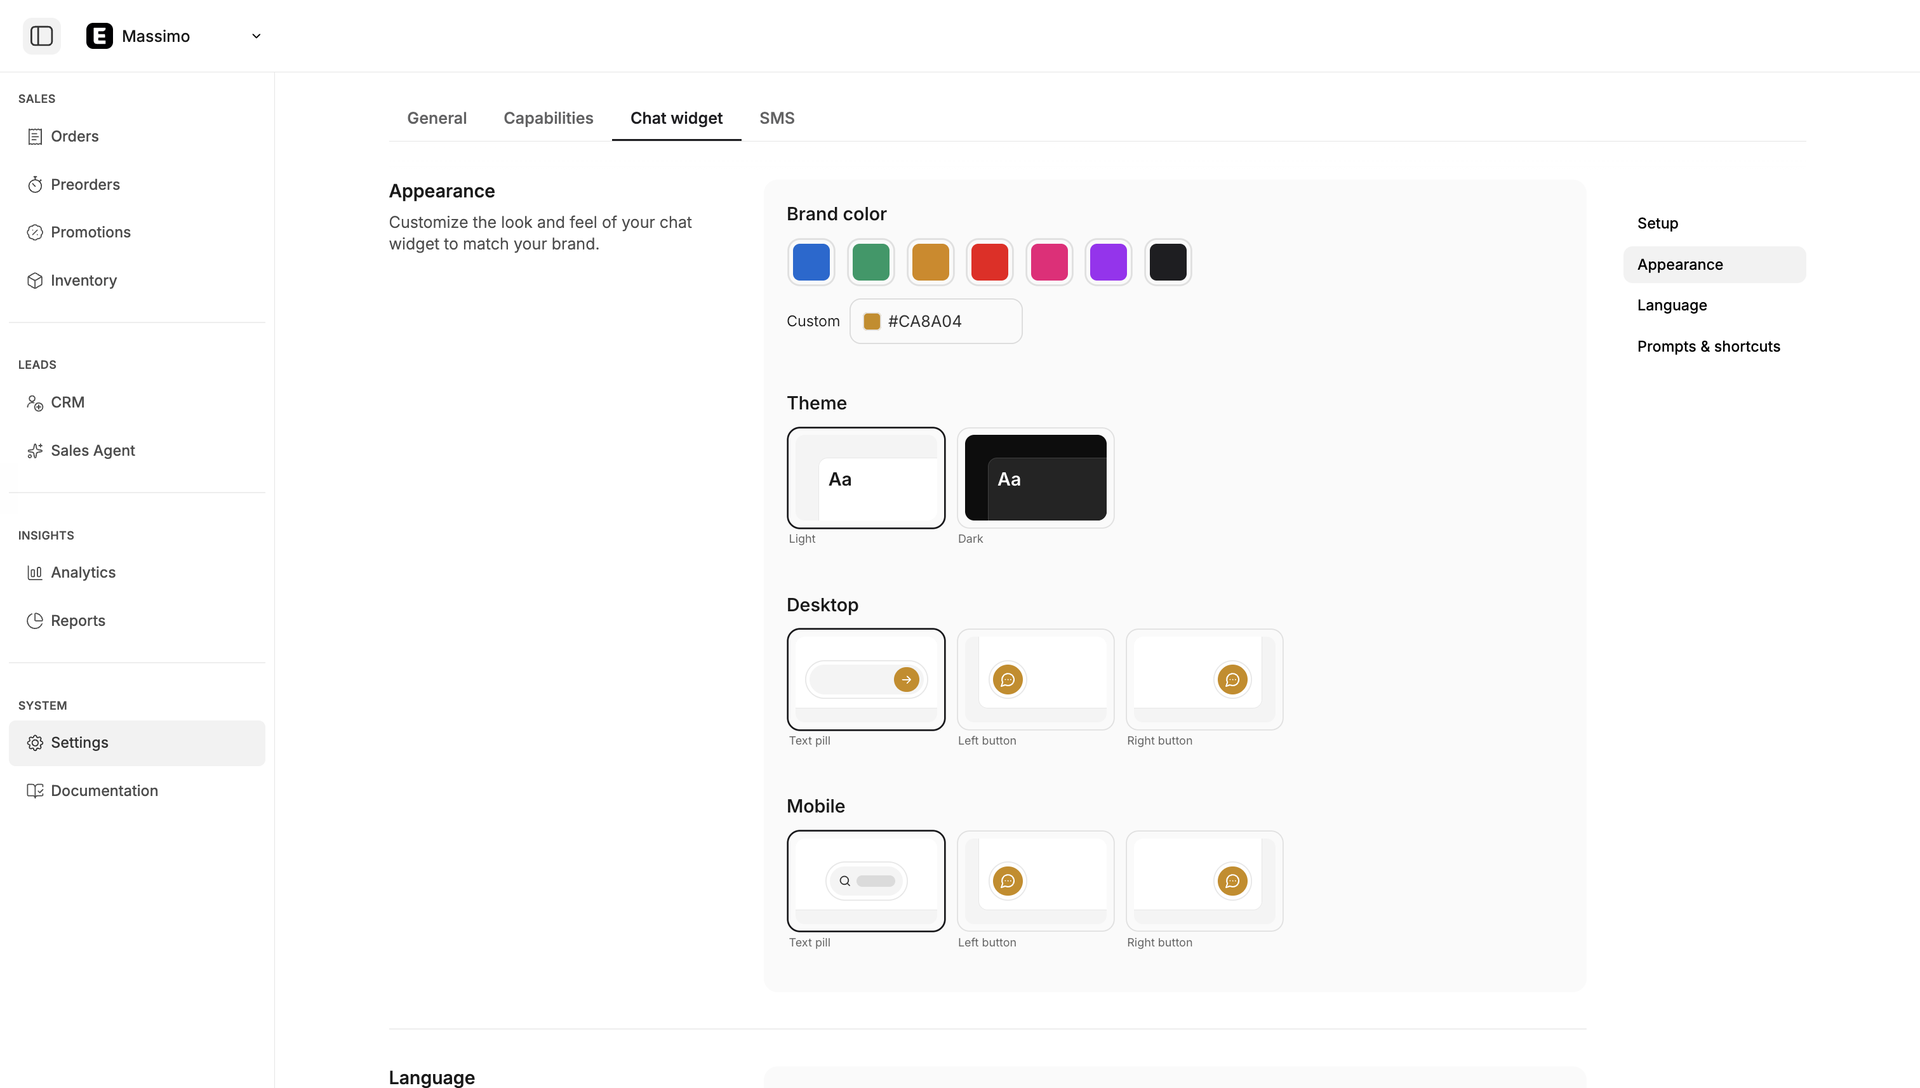Choose Desktop Left button layout
Viewport: 1920px width, 1088px height.
pyautogui.click(x=1035, y=680)
